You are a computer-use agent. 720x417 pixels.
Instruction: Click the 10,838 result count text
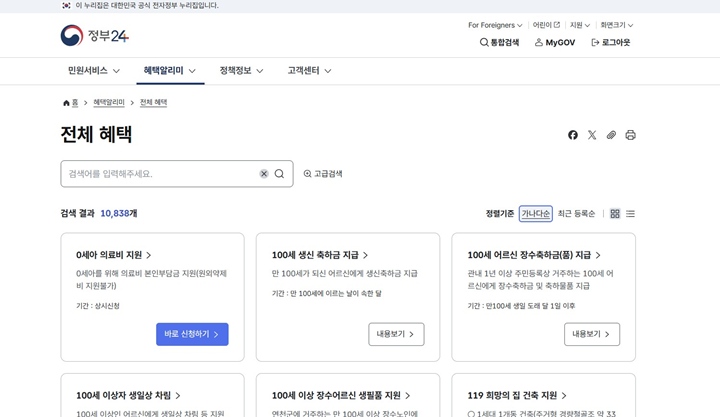click(115, 214)
